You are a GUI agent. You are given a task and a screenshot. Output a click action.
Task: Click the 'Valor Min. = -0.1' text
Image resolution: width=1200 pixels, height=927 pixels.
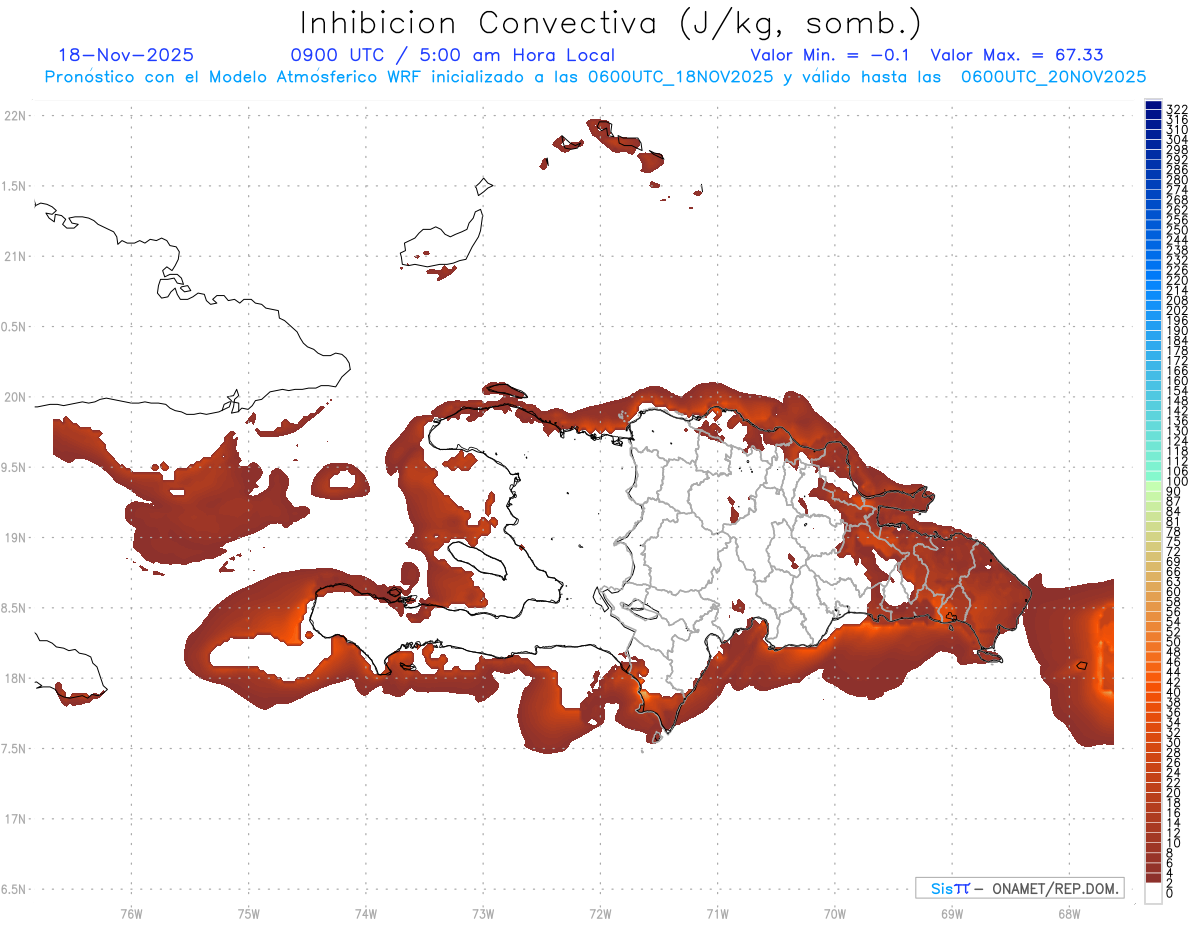[829, 55]
